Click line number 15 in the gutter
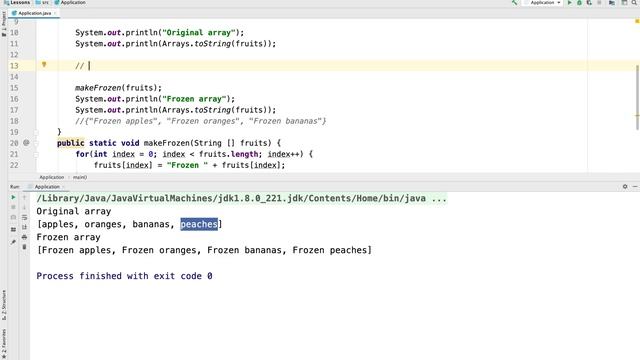 pyautogui.click(x=14, y=88)
